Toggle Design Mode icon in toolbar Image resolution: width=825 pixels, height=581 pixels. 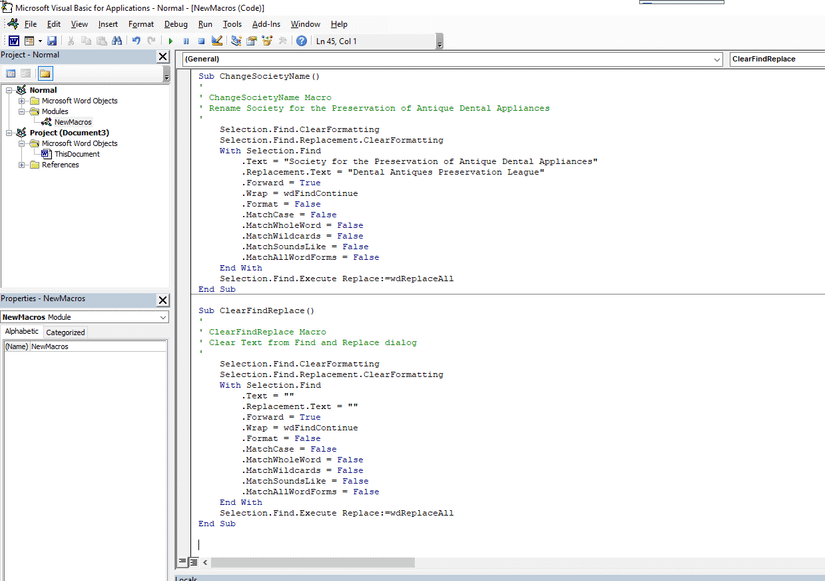coord(217,41)
